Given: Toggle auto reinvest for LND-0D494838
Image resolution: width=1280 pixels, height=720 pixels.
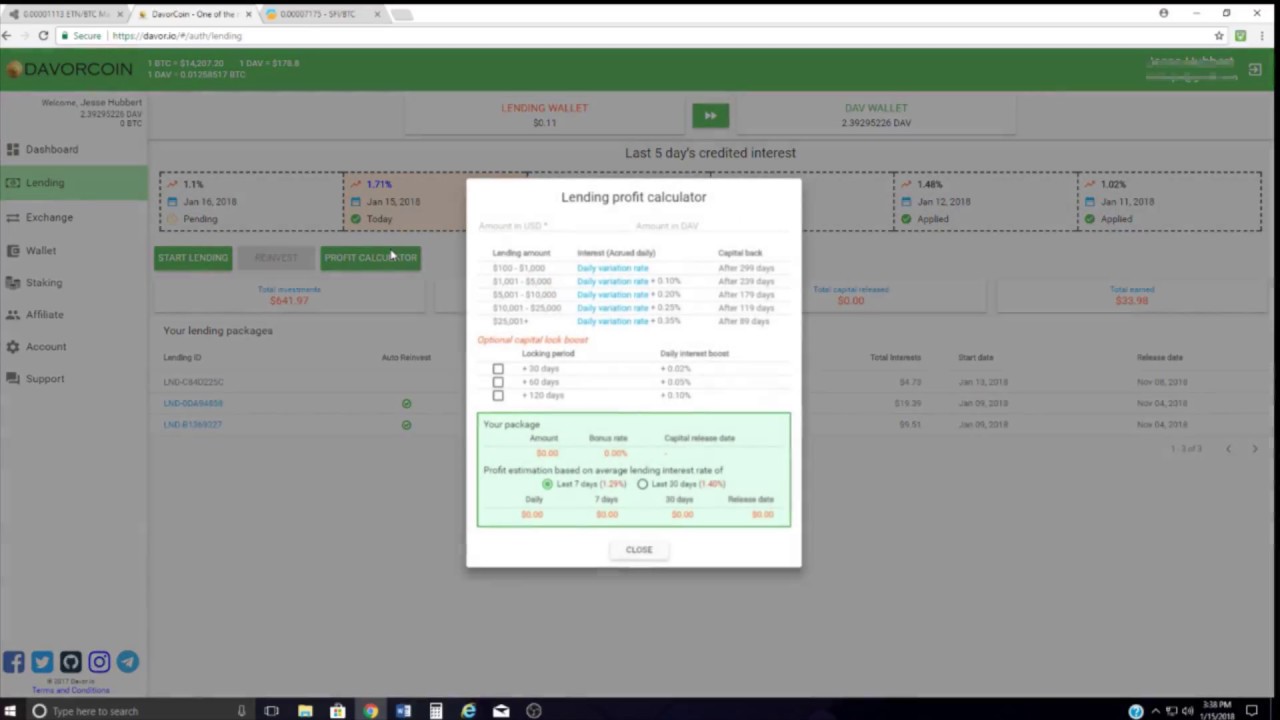Looking at the screenshot, I should pos(406,403).
